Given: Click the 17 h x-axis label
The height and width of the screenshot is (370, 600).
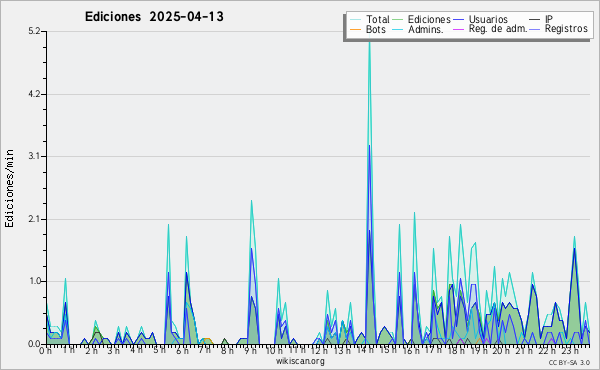Looking at the screenshot, I should (433, 350).
